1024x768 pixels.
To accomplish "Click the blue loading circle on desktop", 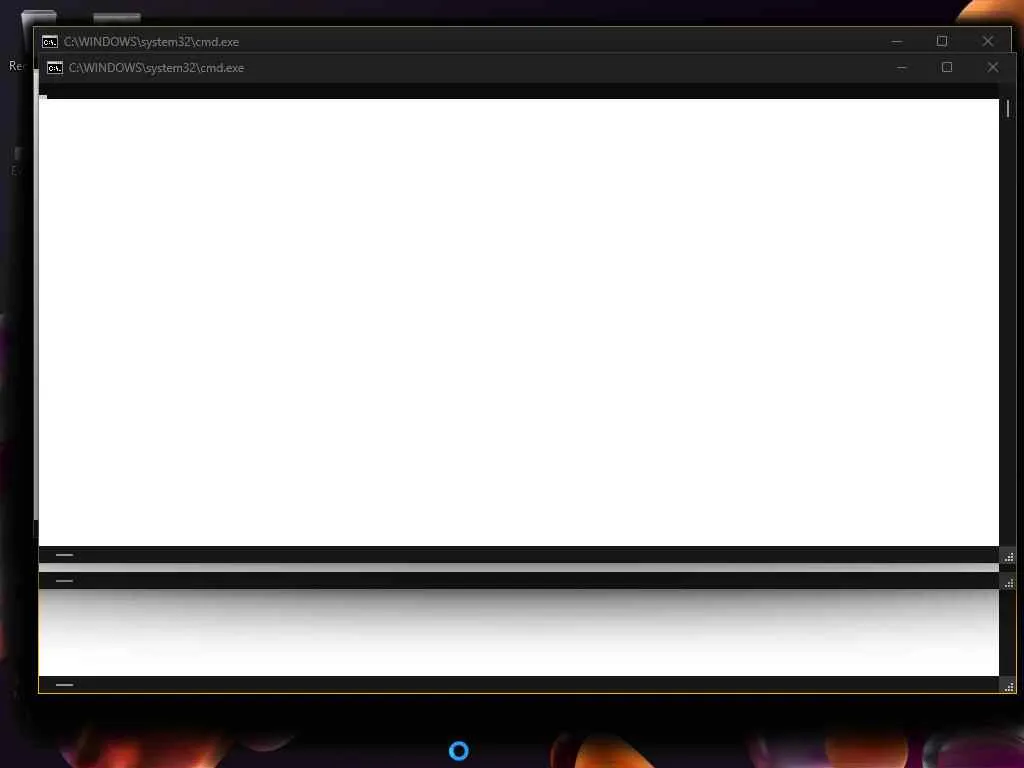I will tap(458, 751).
